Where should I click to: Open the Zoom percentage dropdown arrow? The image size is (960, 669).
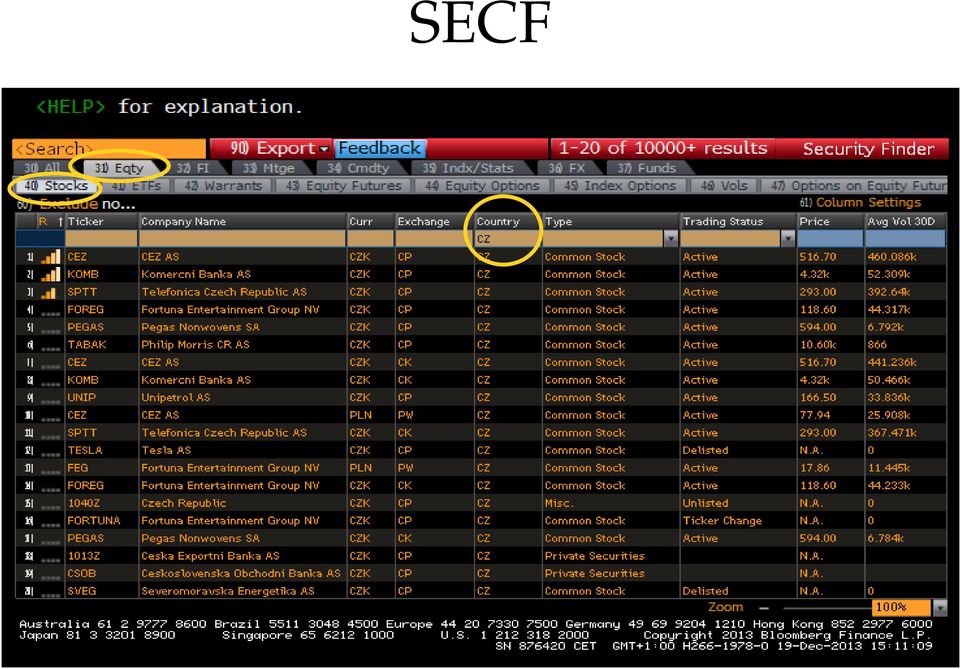939,607
